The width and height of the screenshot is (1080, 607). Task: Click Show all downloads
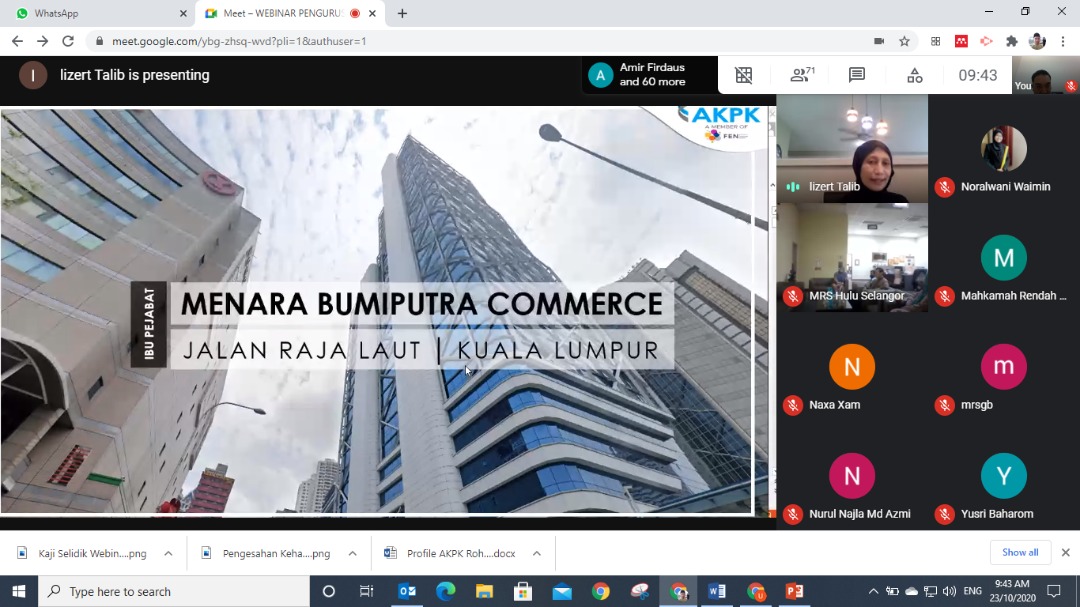coord(1020,553)
